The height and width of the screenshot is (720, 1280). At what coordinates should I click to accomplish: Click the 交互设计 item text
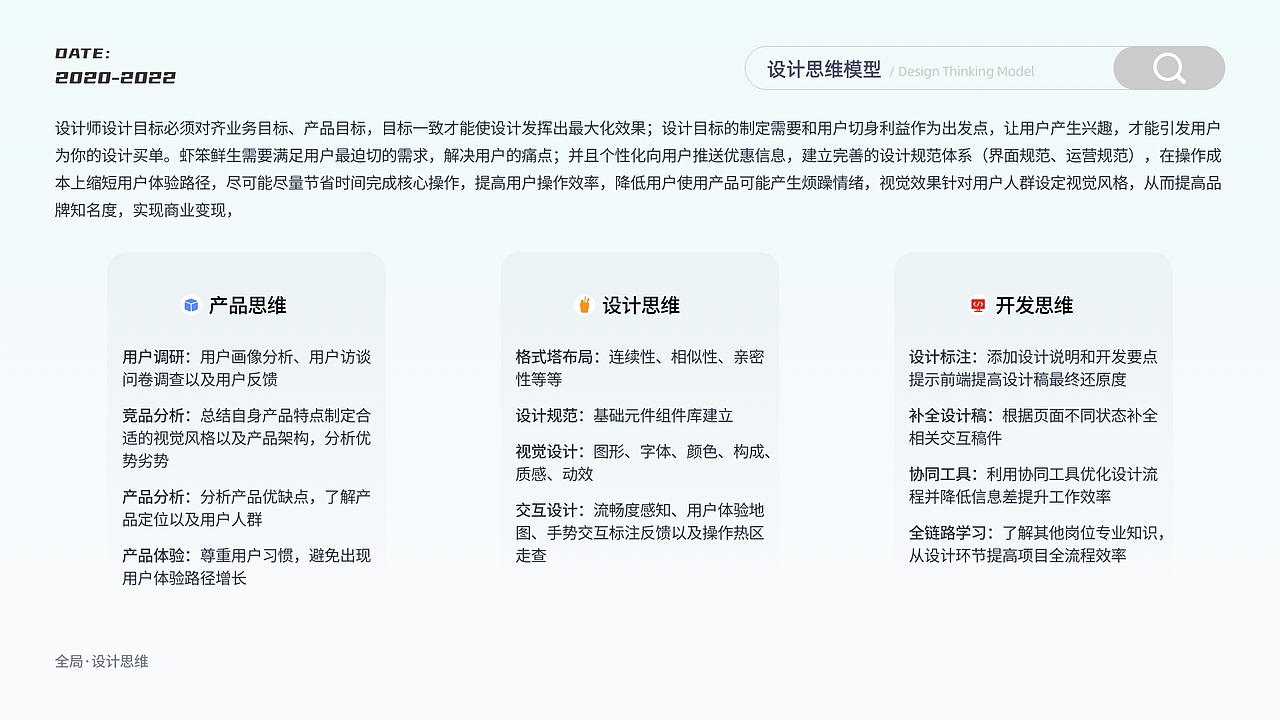pyautogui.click(x=640, y=533)
